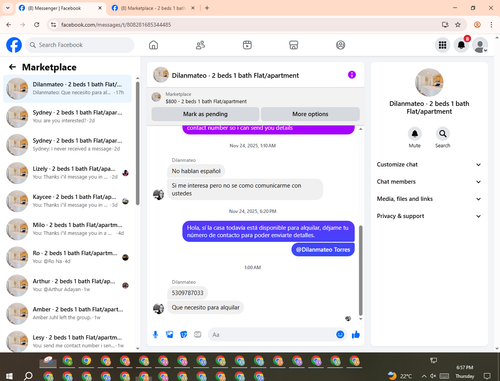Click the install app icon in address bar
The width and height of the screenshot is (500, 381).
445,25
